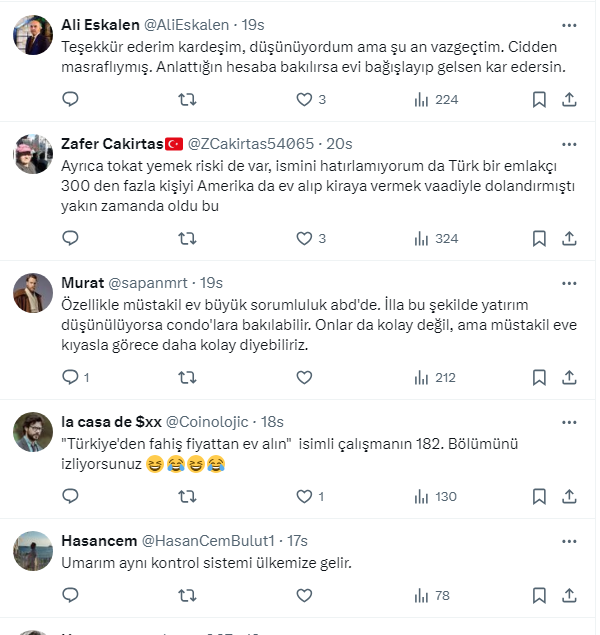The height and width of the screenshot is (635, 600).
Task: Open more options on Ali Eskalen's tweet
Action: (x=569, y=24)
